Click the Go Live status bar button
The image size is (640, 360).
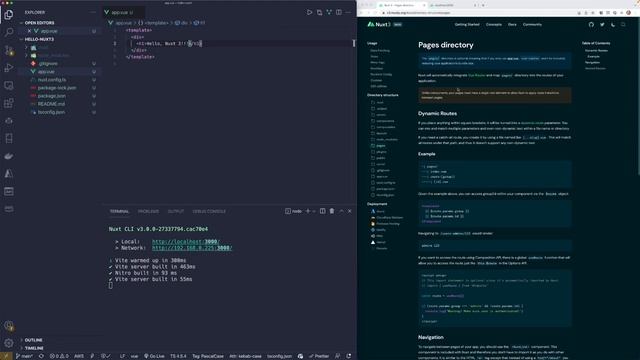click(154, 356)
